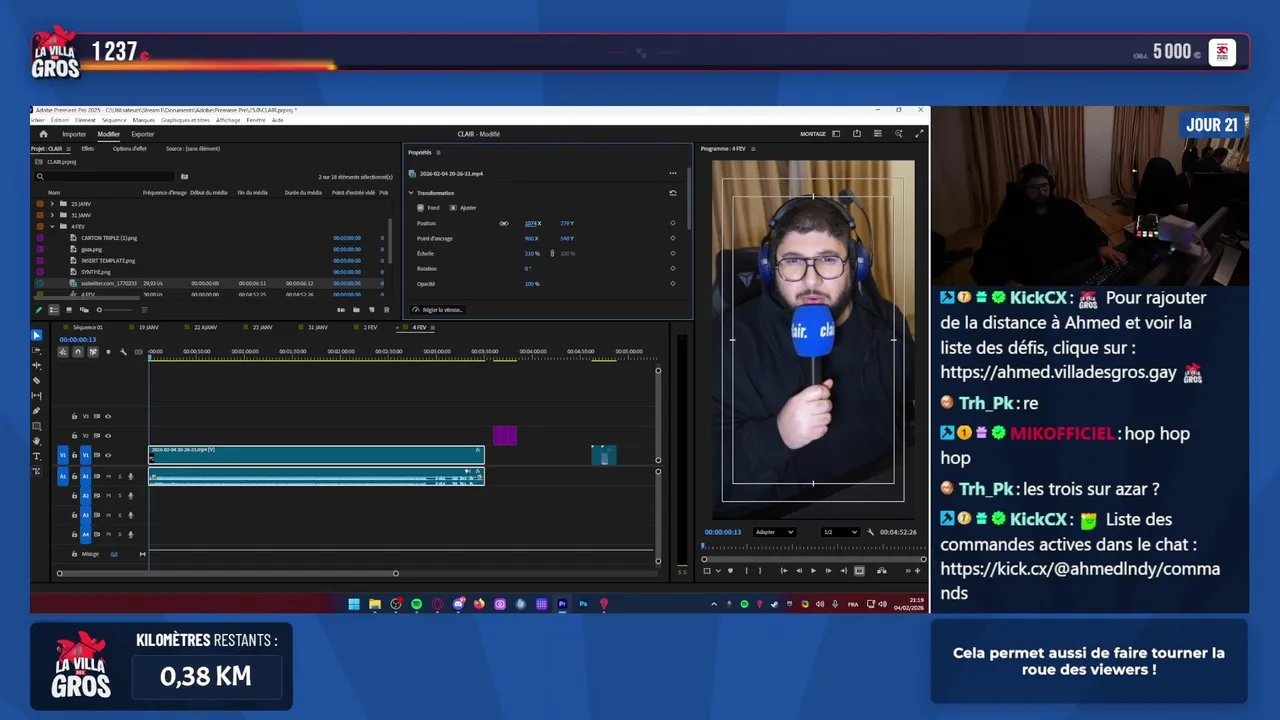This screenshot has height=720, width=1280.
Task: Click the delete trash icon in project panel
Action: point(386,309)
